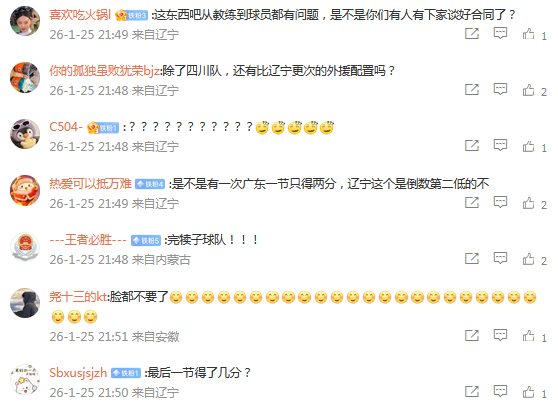Open 热爱可以抵万难 profile link
Image resolution: width=558 pixels, height=409 pixels.
[90, 184]
